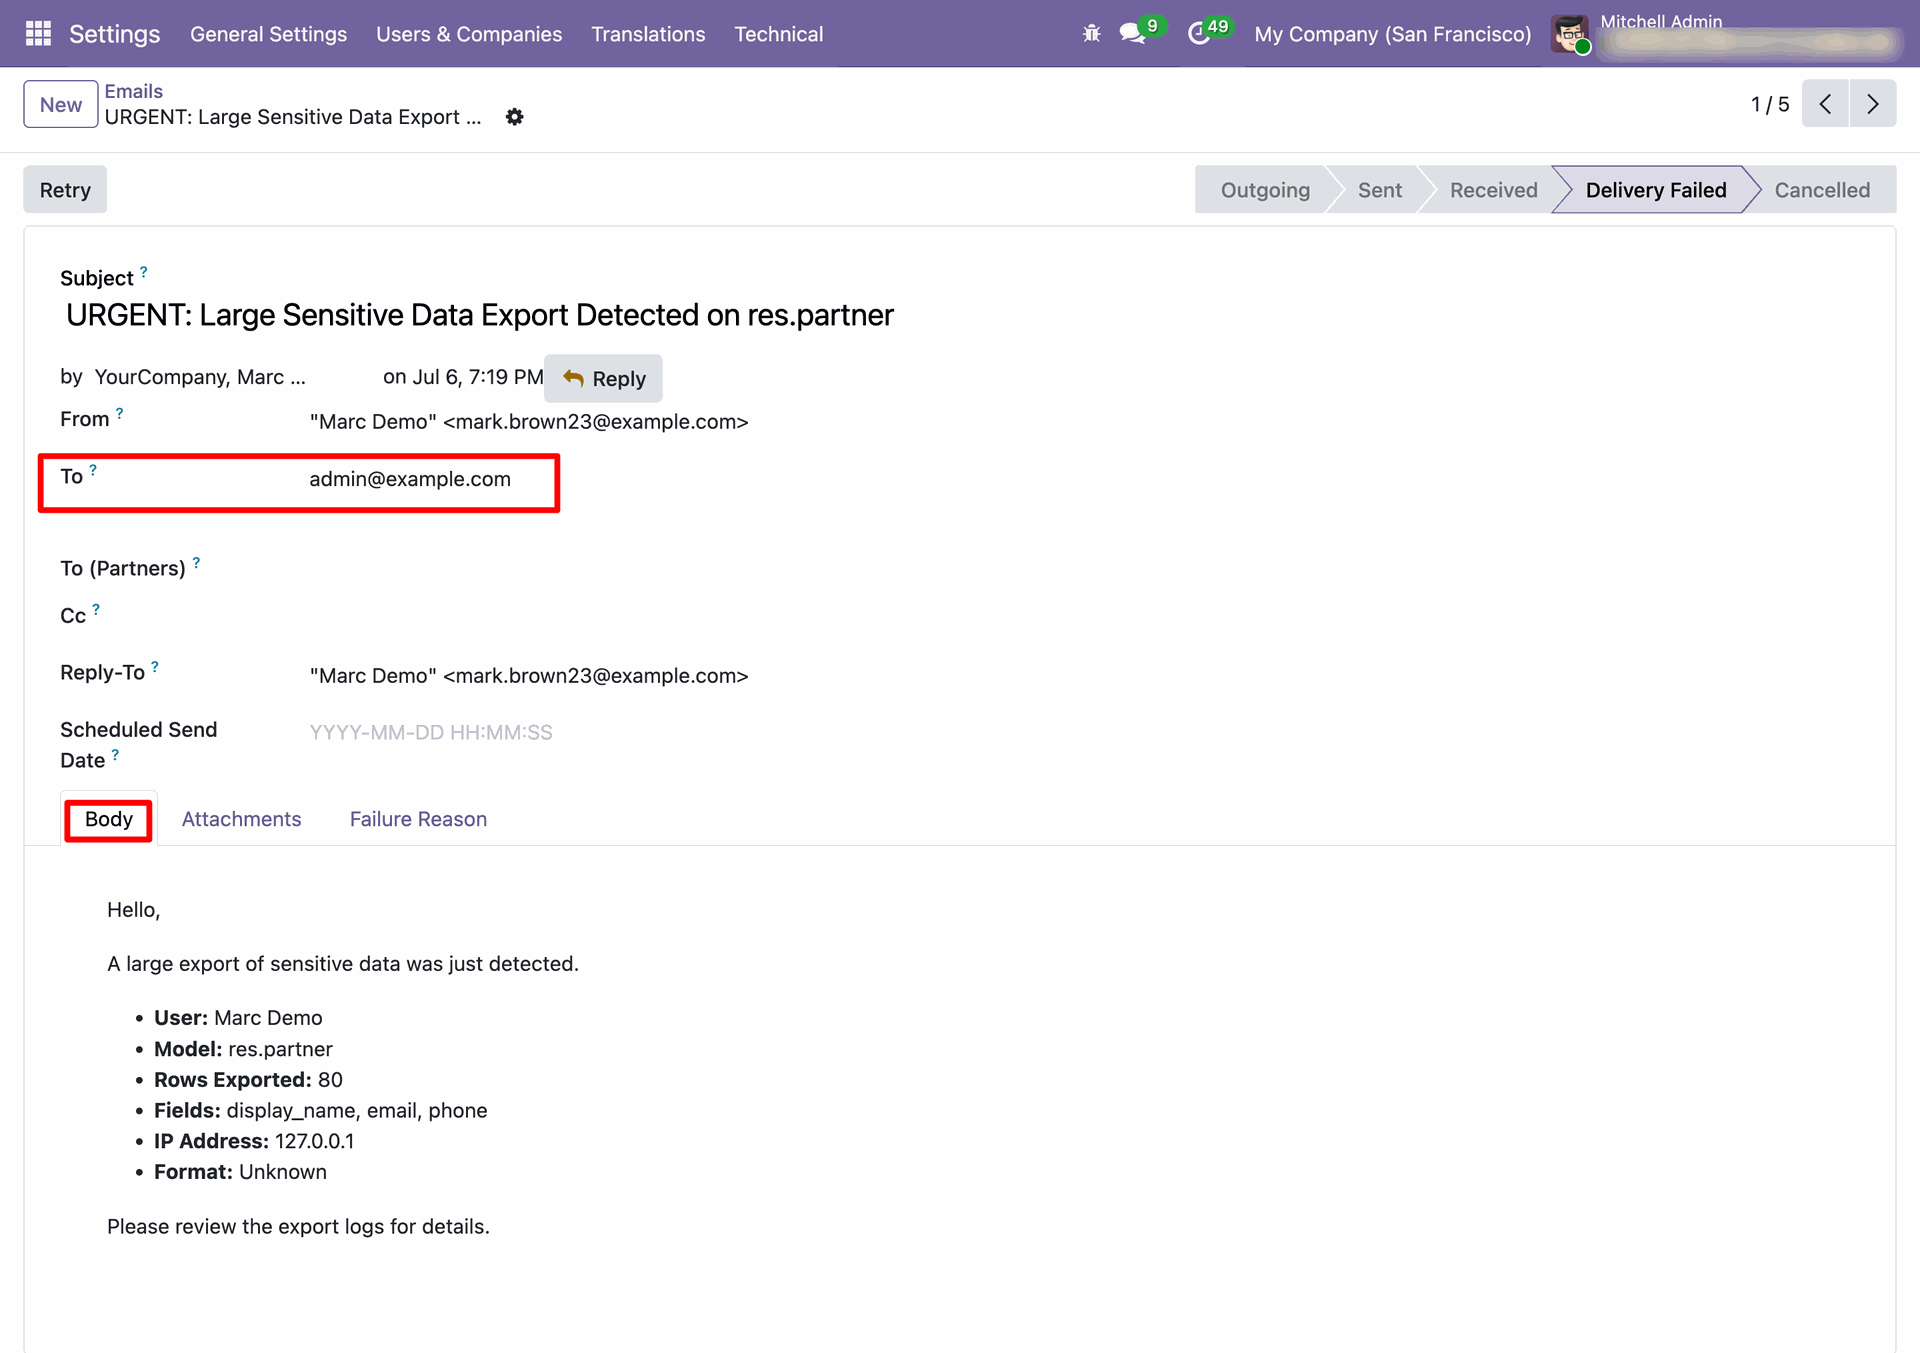Switch to the Attachments tab

(241, 819)
